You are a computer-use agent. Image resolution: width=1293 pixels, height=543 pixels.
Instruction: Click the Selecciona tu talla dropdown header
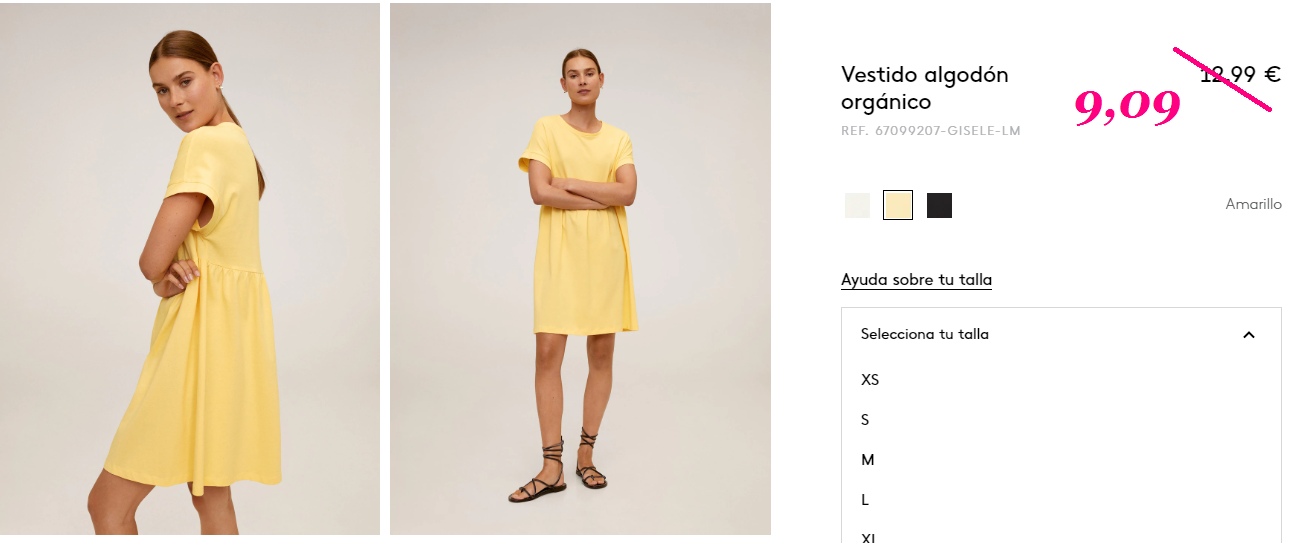[x=1061, y=334]
